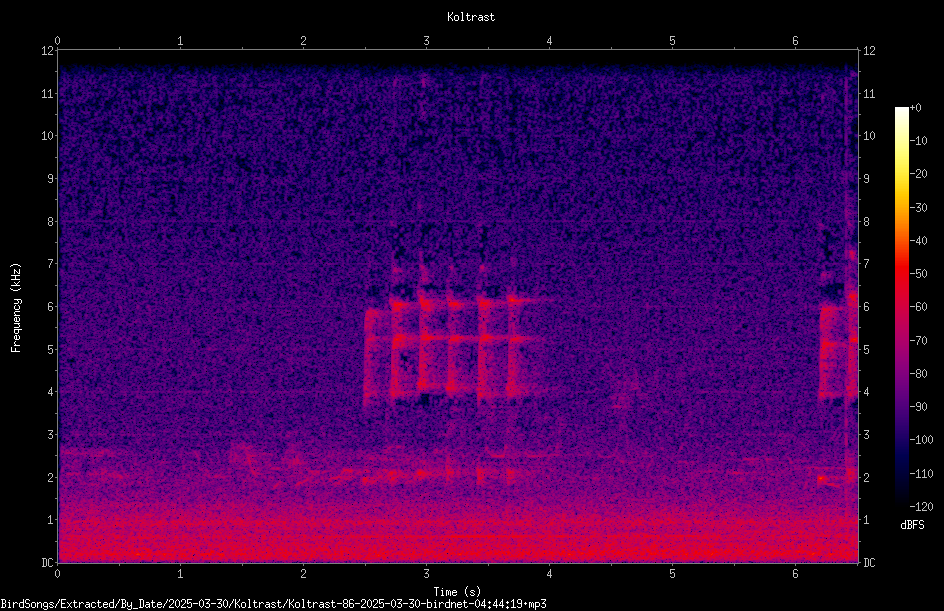Click the "+0" label on the color scale
This screenshot has width=944, height=611.
tap(916, 108)
